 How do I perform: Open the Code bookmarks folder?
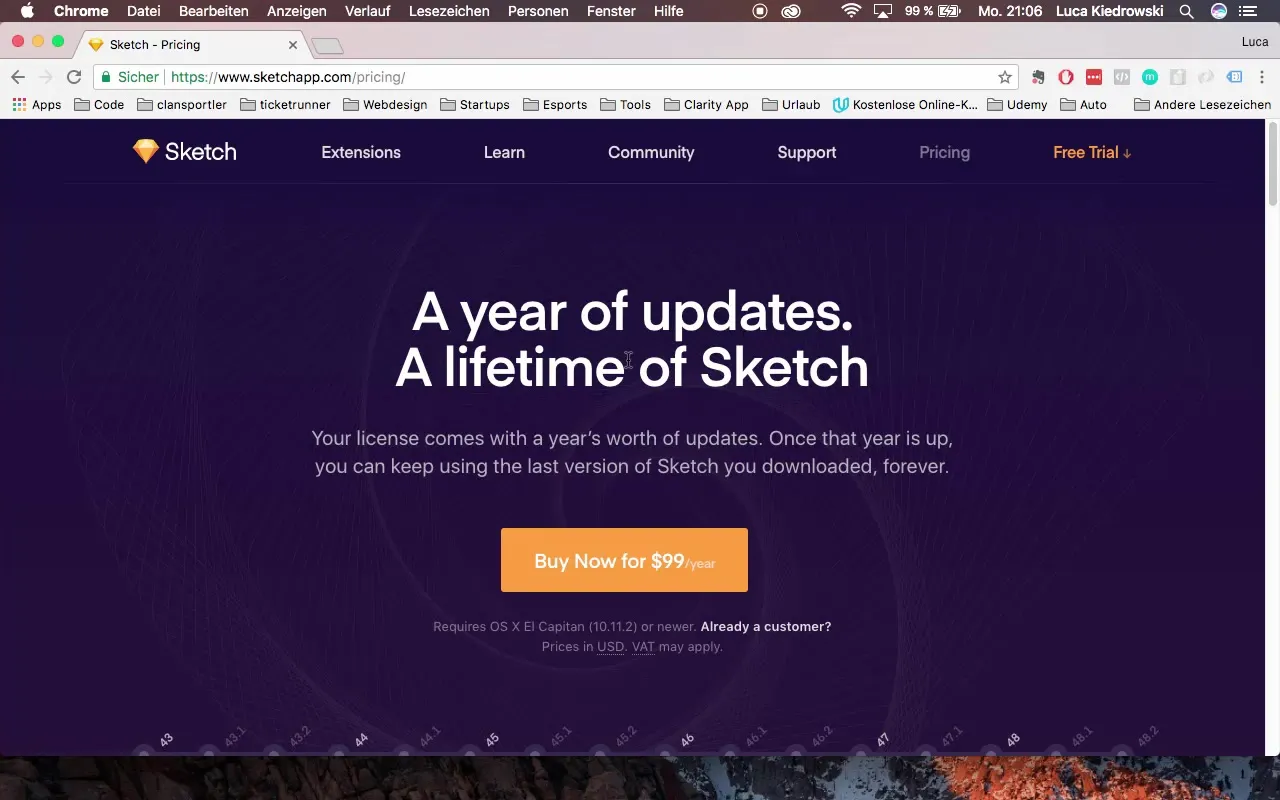[100, 104]
